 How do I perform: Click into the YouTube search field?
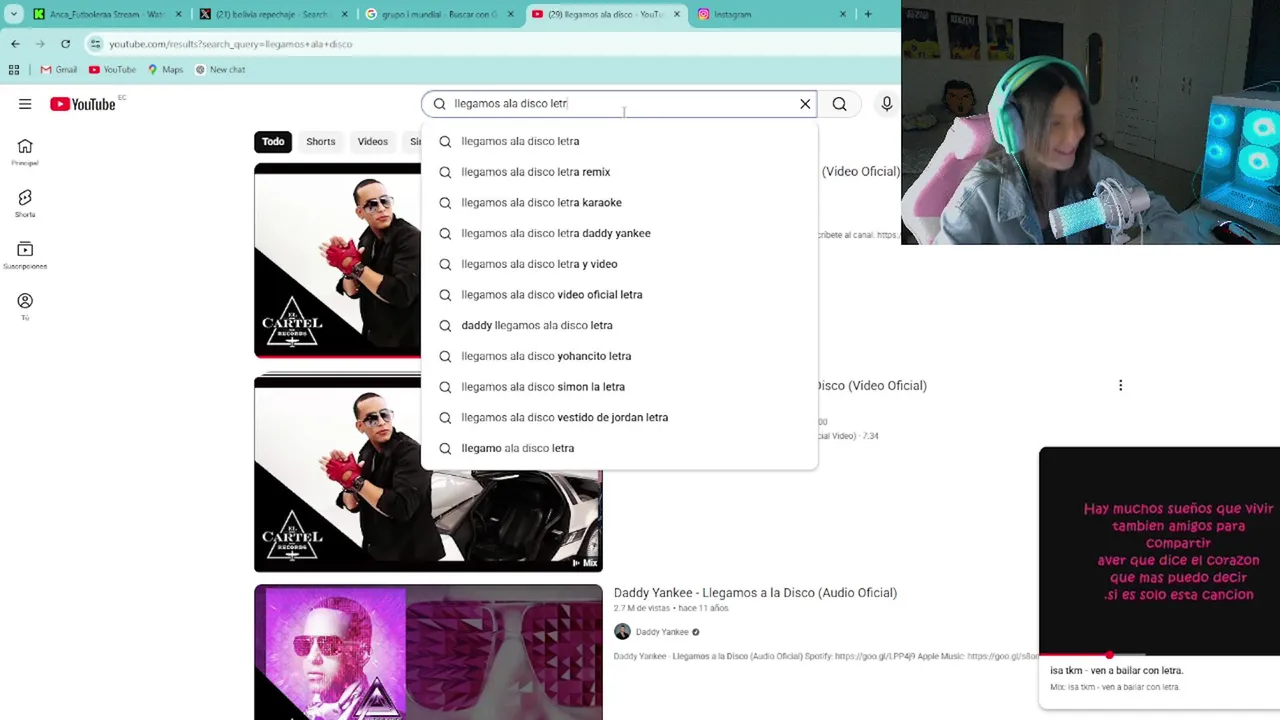point(620,104)
